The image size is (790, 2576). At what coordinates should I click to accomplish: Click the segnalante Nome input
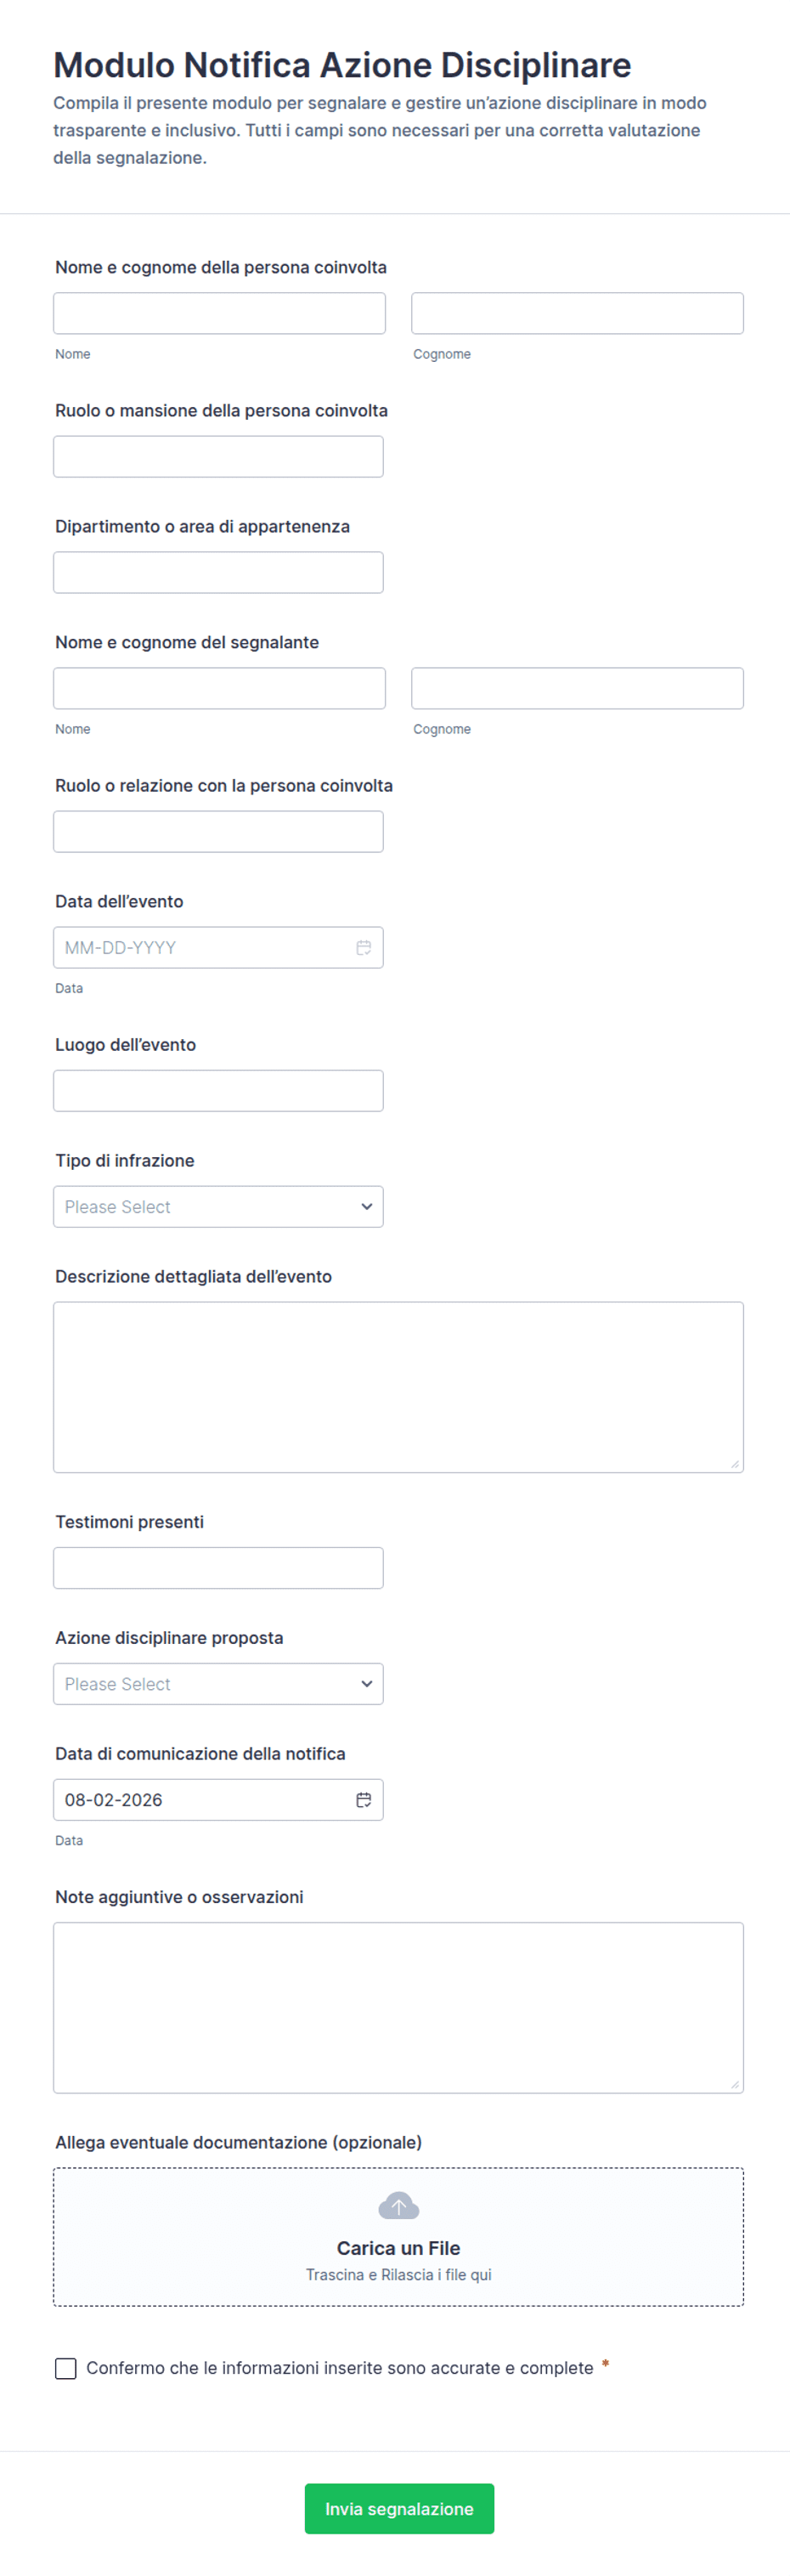[219, 688]
